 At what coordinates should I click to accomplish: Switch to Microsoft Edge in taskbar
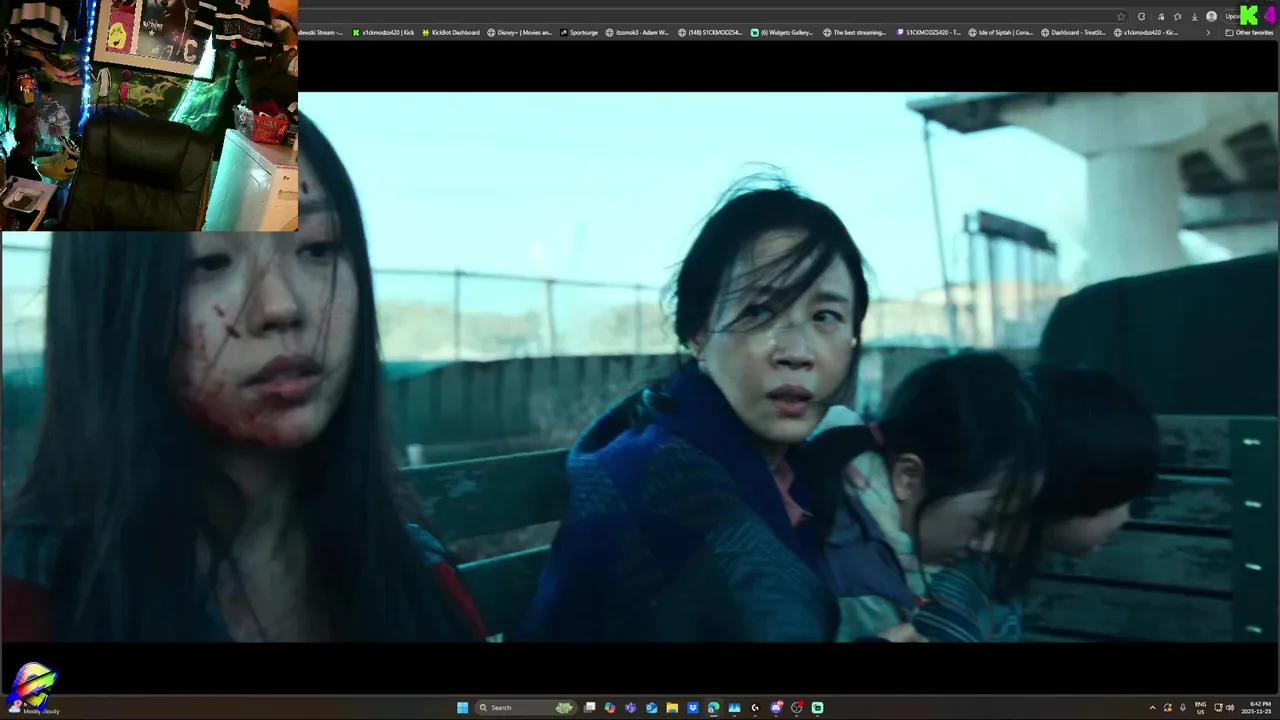click(713, 708)
